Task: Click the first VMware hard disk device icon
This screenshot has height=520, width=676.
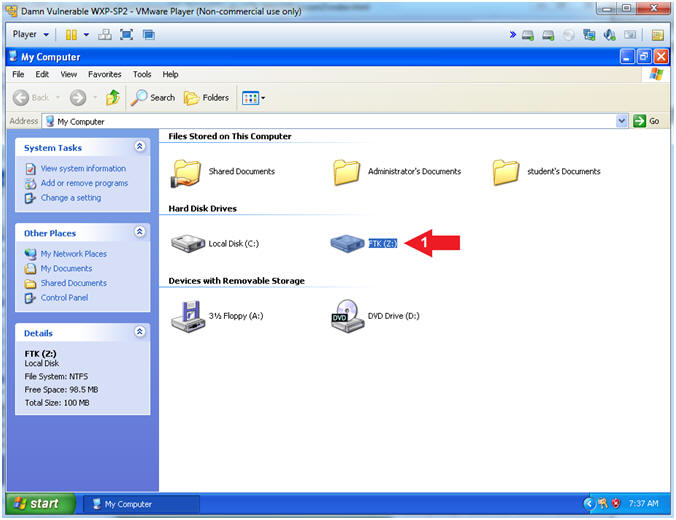Action: point(528,35)
